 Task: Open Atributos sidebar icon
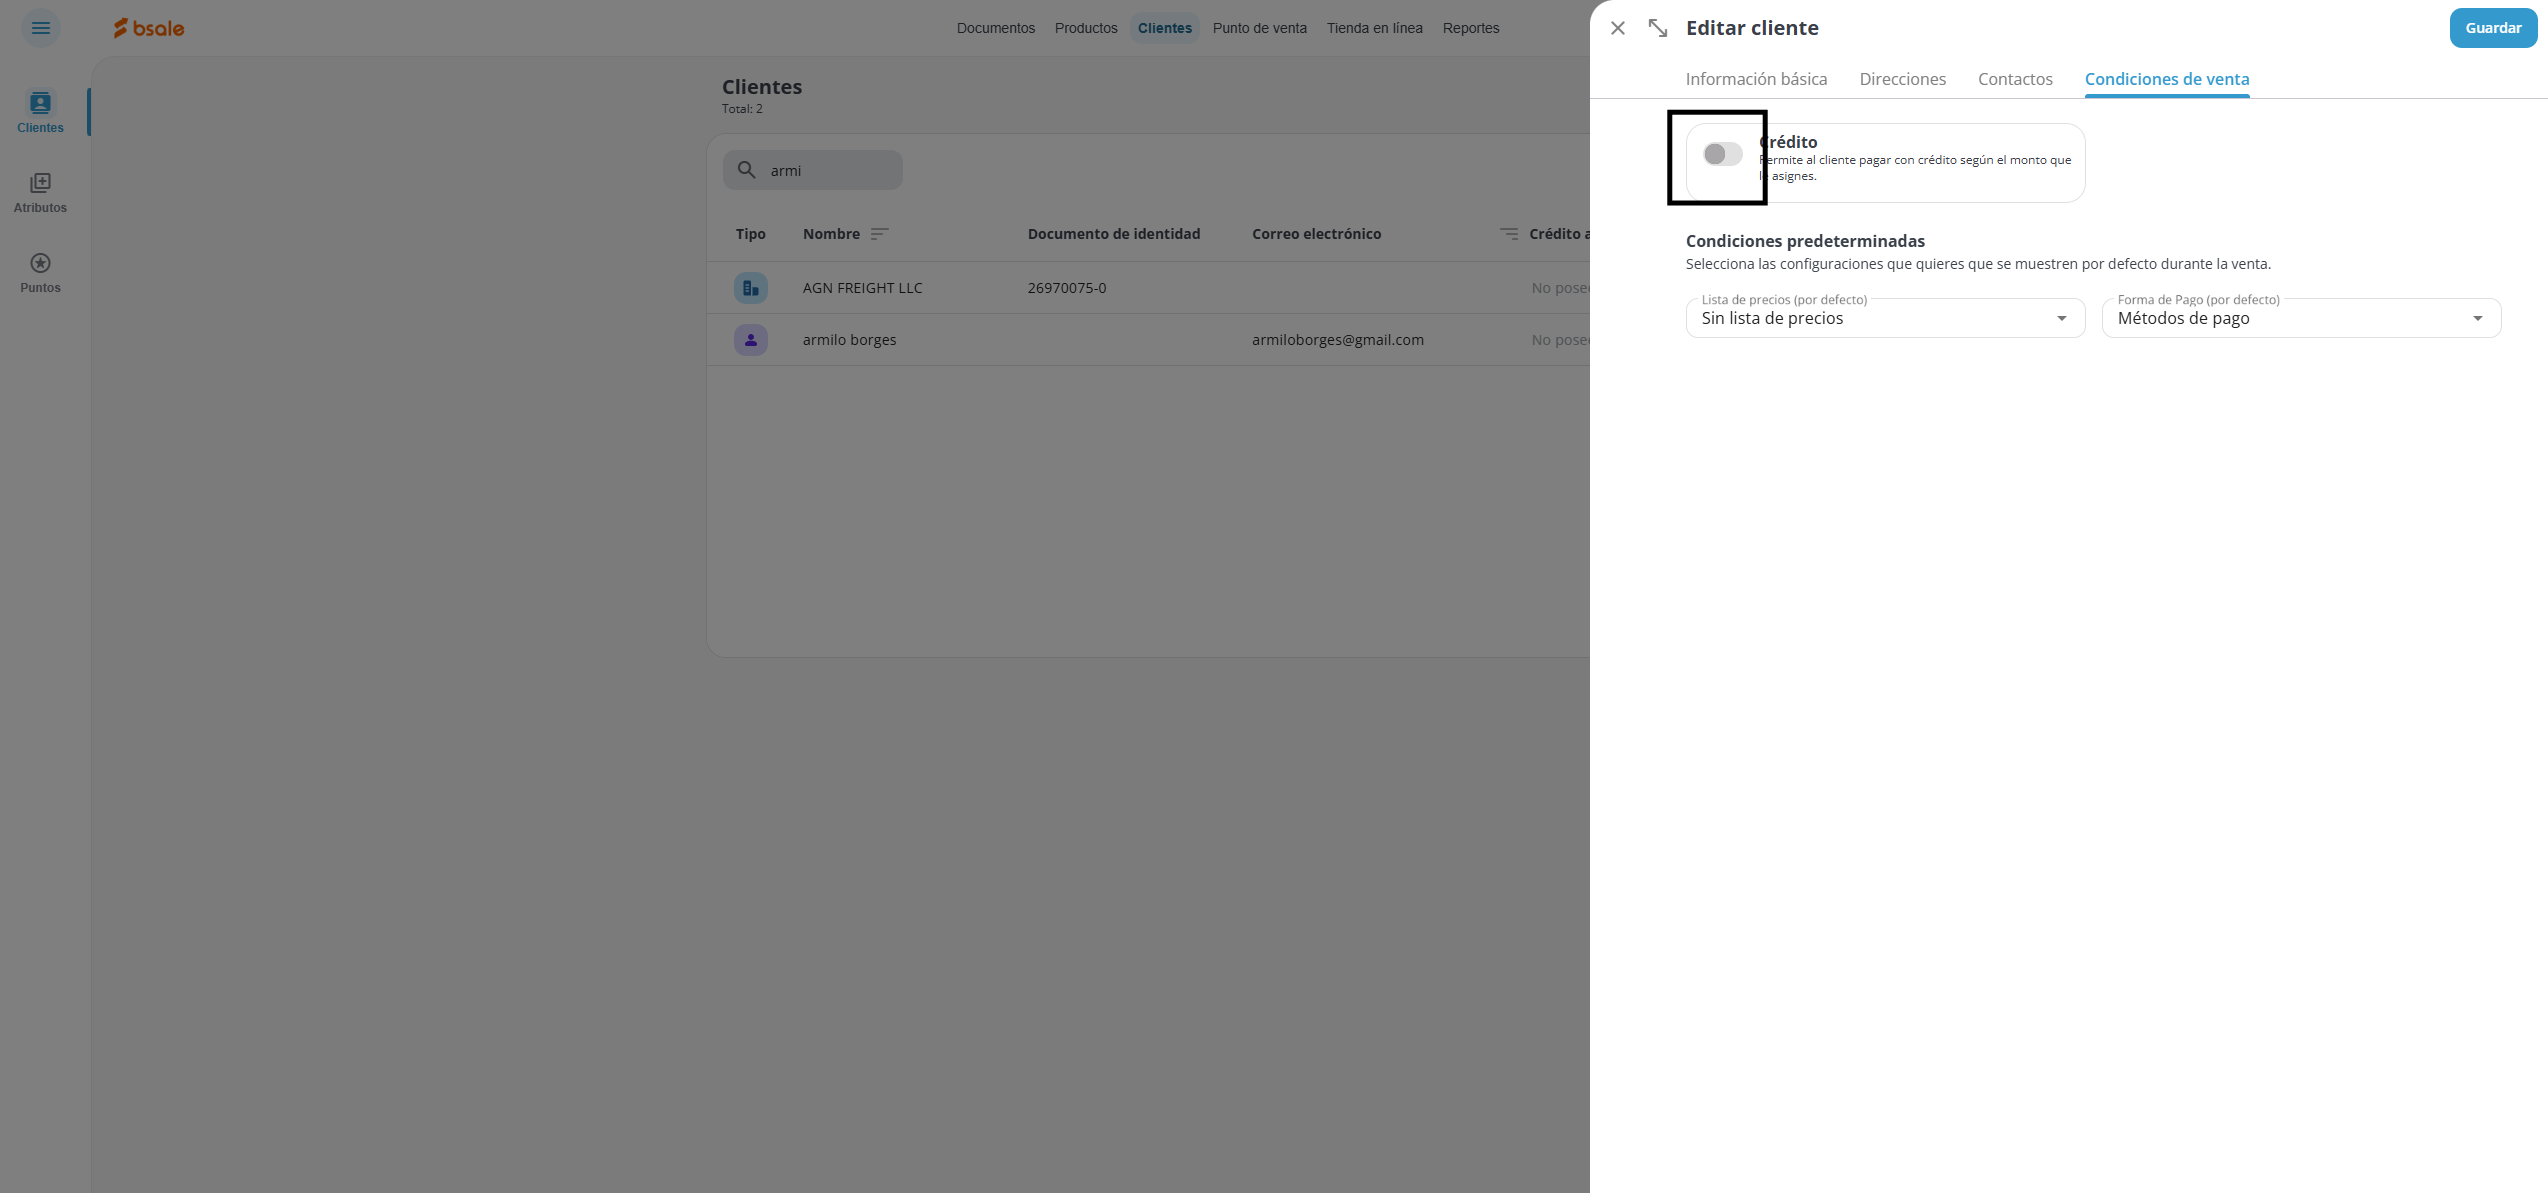pos(40,183)
